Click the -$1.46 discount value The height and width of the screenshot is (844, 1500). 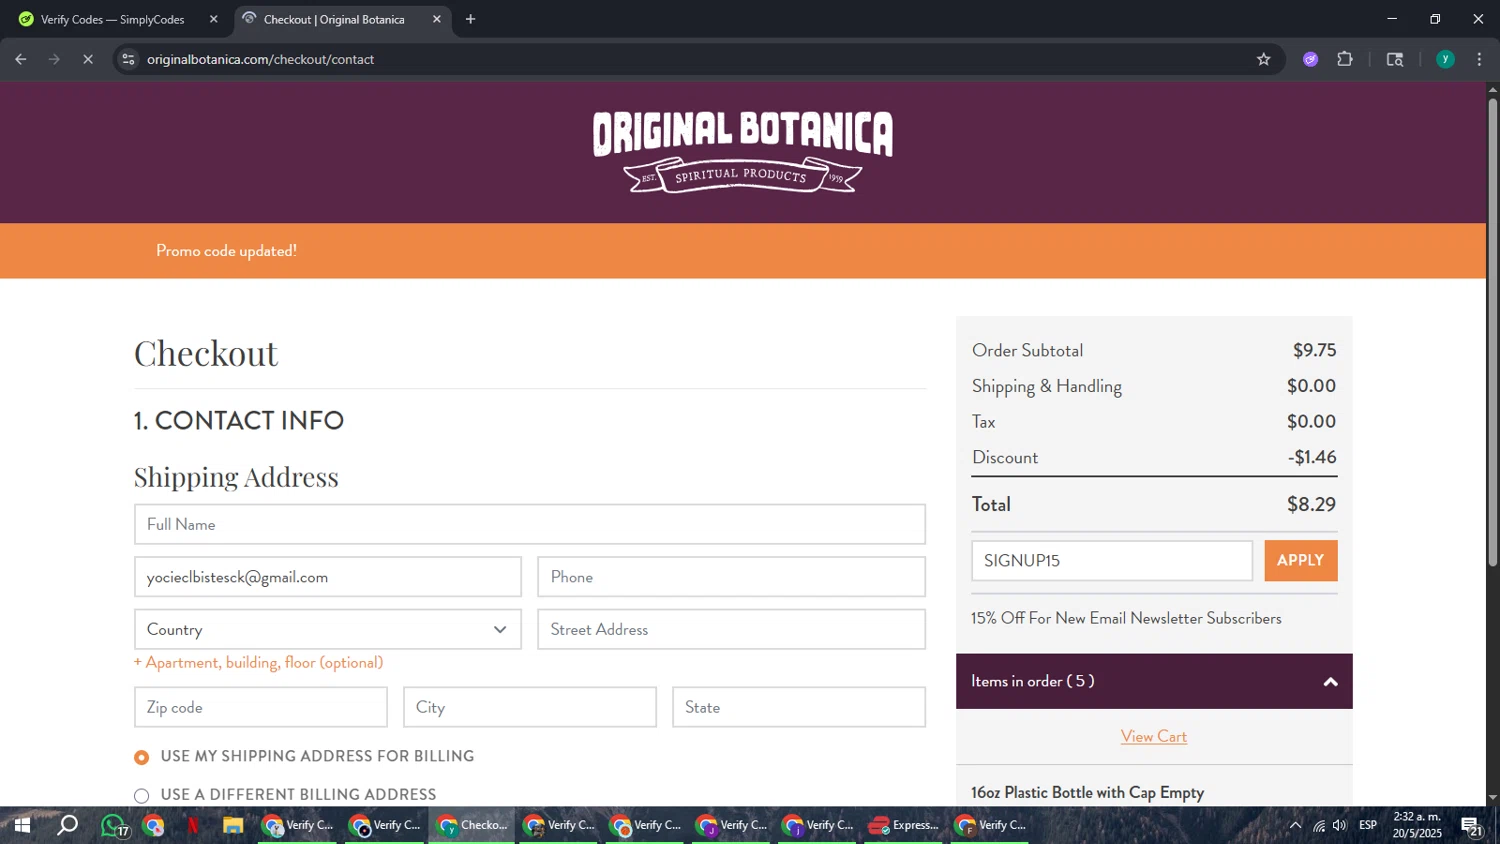[x=1312, y=457]
